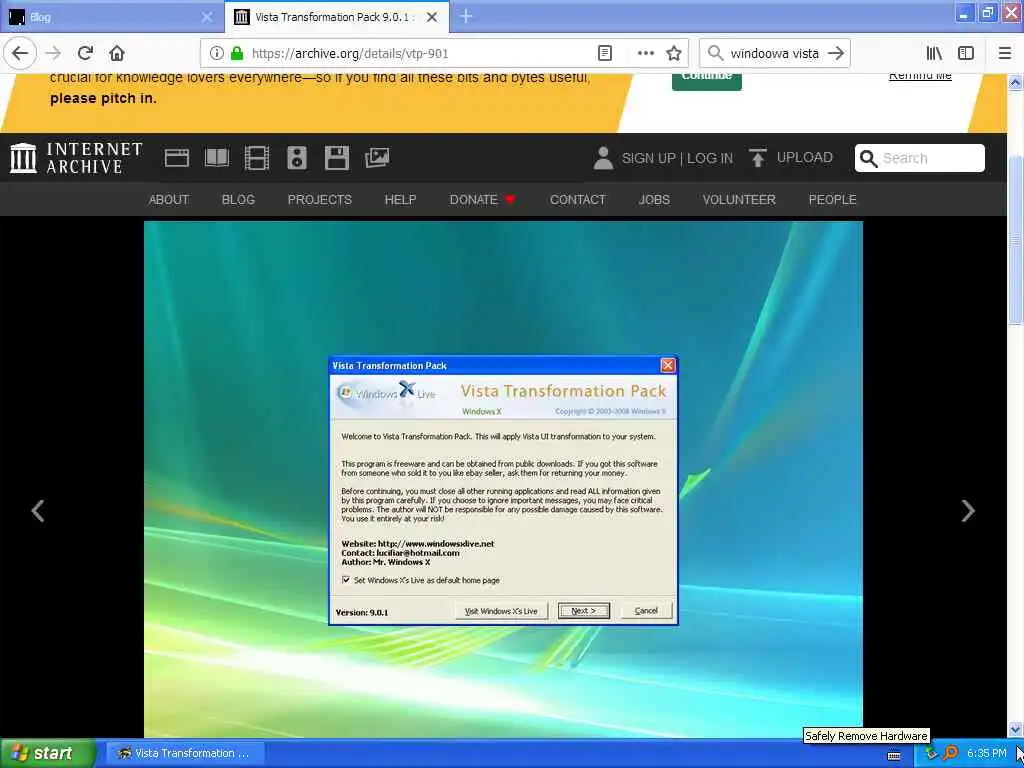Open the browser home page

(117, 53)
